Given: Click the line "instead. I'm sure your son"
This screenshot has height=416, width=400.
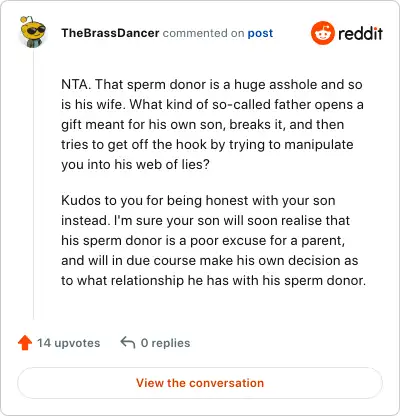Looking at the screenshot, I should point(206,220).
